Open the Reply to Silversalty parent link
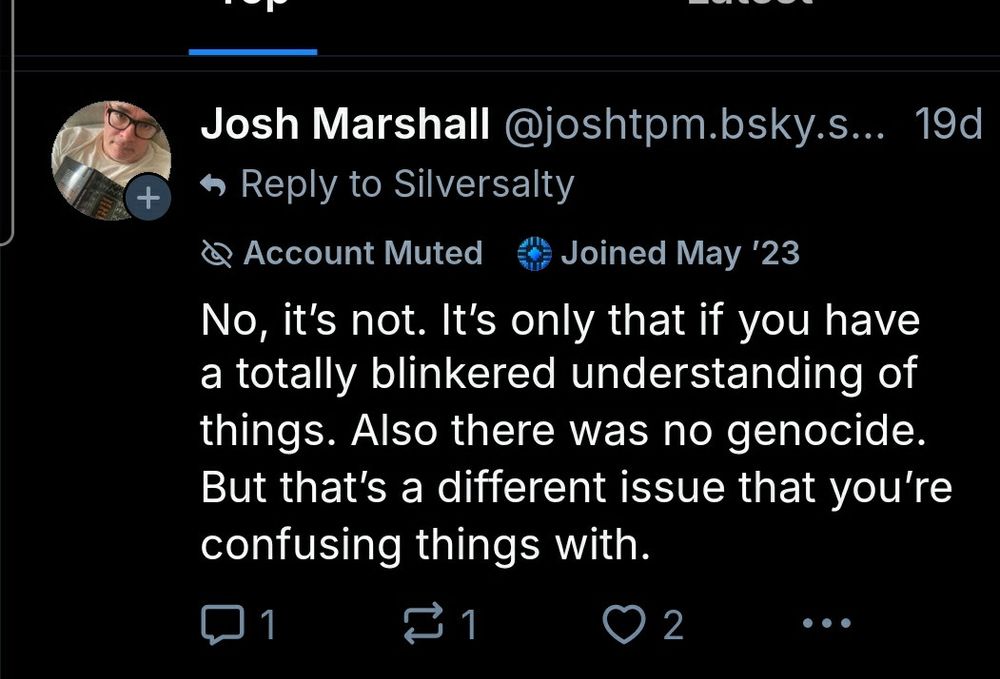Screen dimensions: 1000x679 (407, 185)
